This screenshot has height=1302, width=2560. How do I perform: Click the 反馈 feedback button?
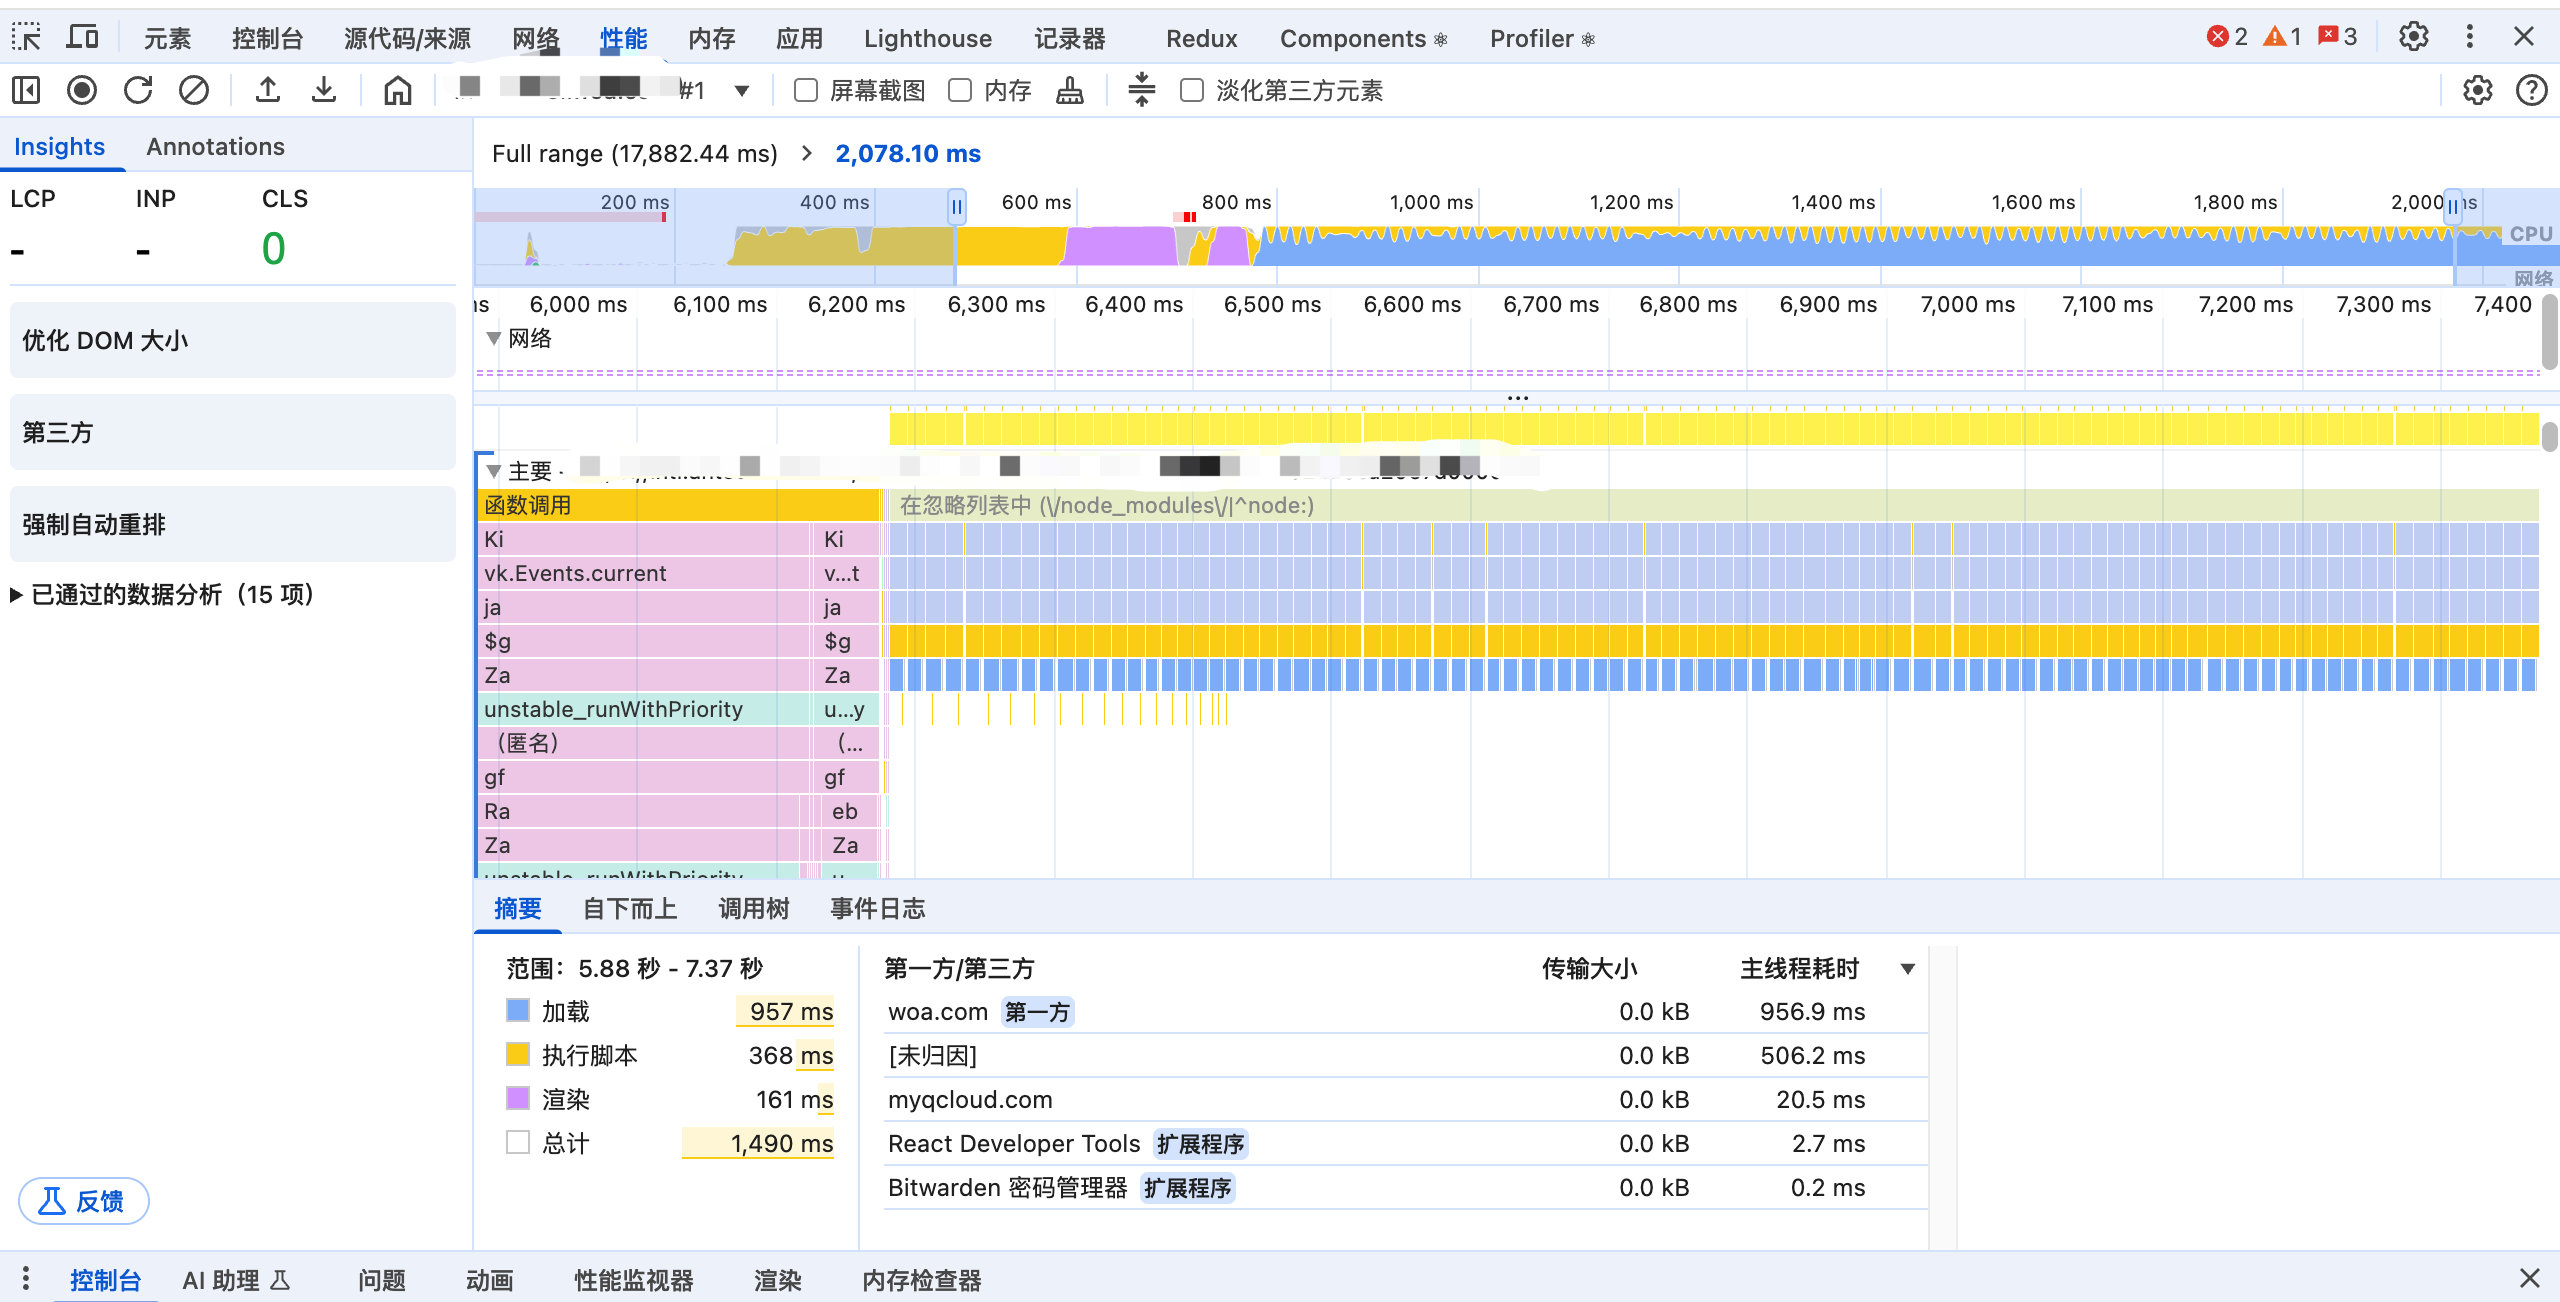pos(83,1201)
